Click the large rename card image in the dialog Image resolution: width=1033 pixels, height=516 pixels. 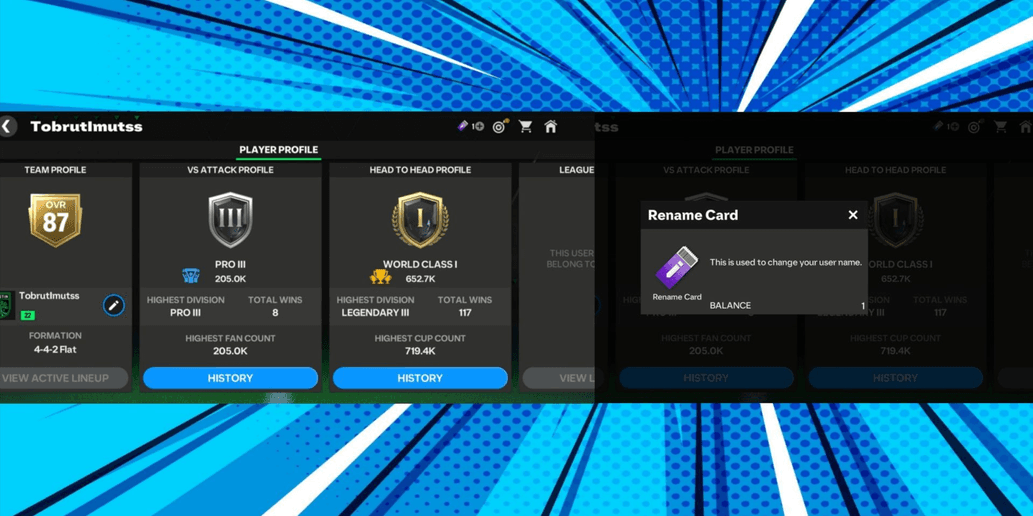coord(677,267)
